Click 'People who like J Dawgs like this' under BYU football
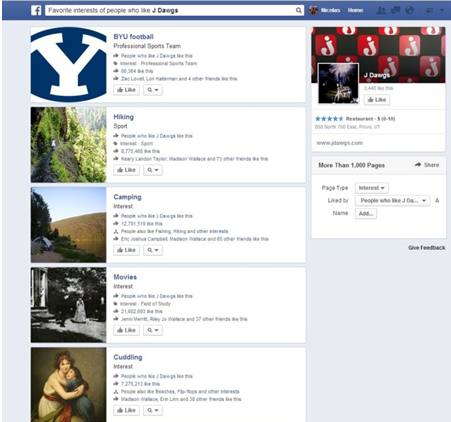The image size is (451, 422). (x=157, y=56)
